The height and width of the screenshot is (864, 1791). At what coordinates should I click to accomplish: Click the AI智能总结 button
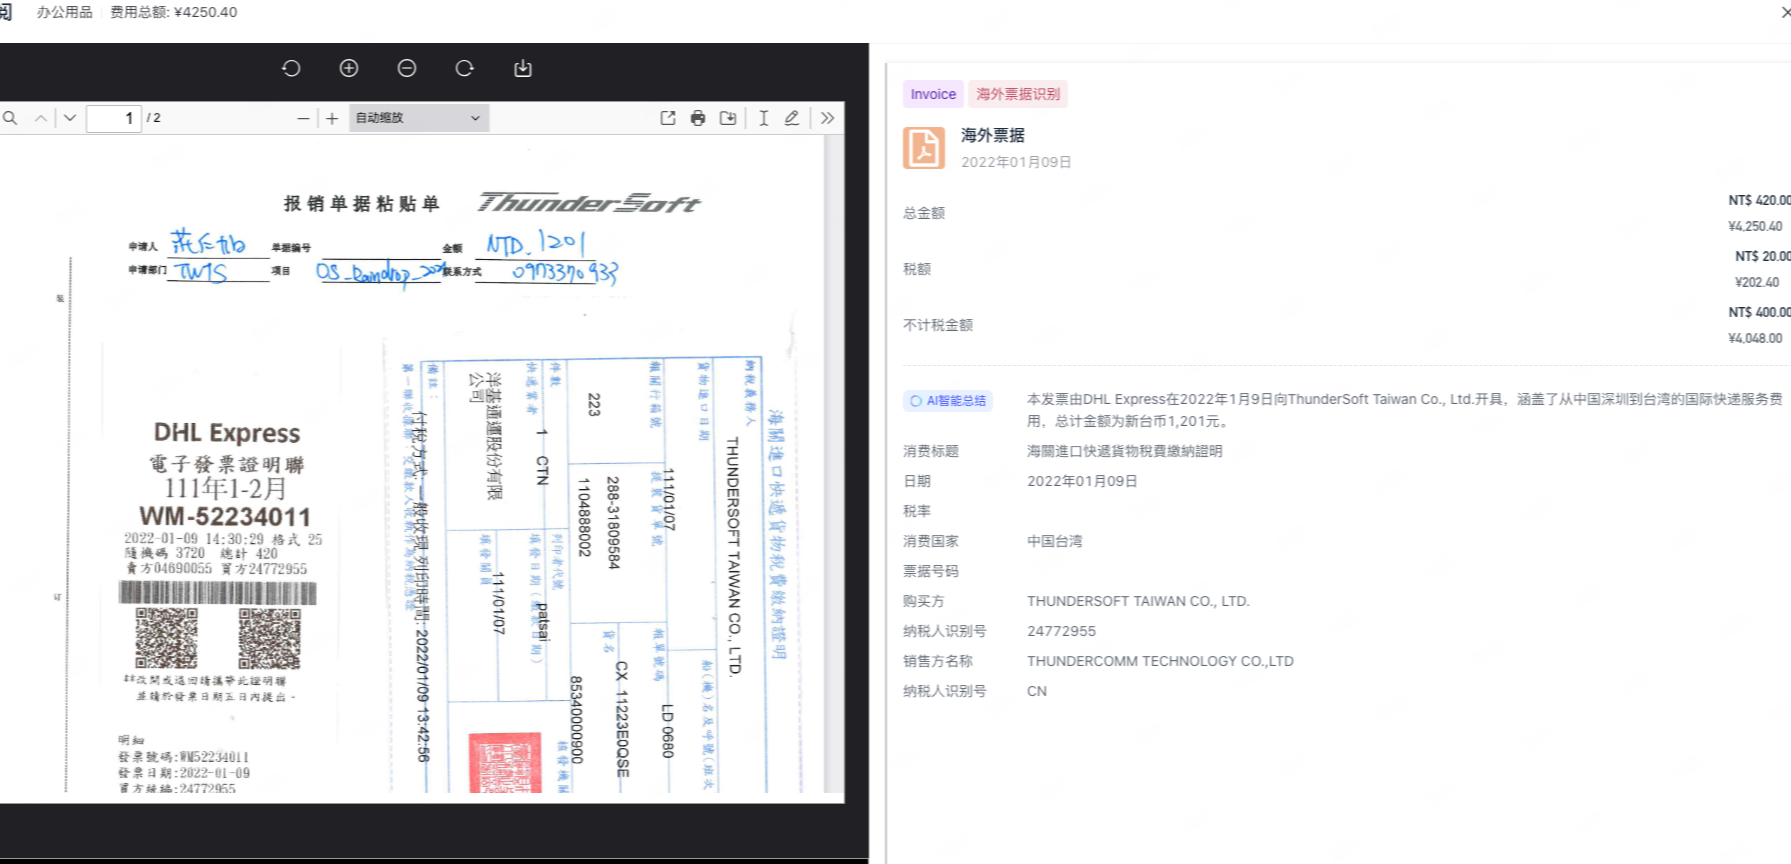click(948, 401)
